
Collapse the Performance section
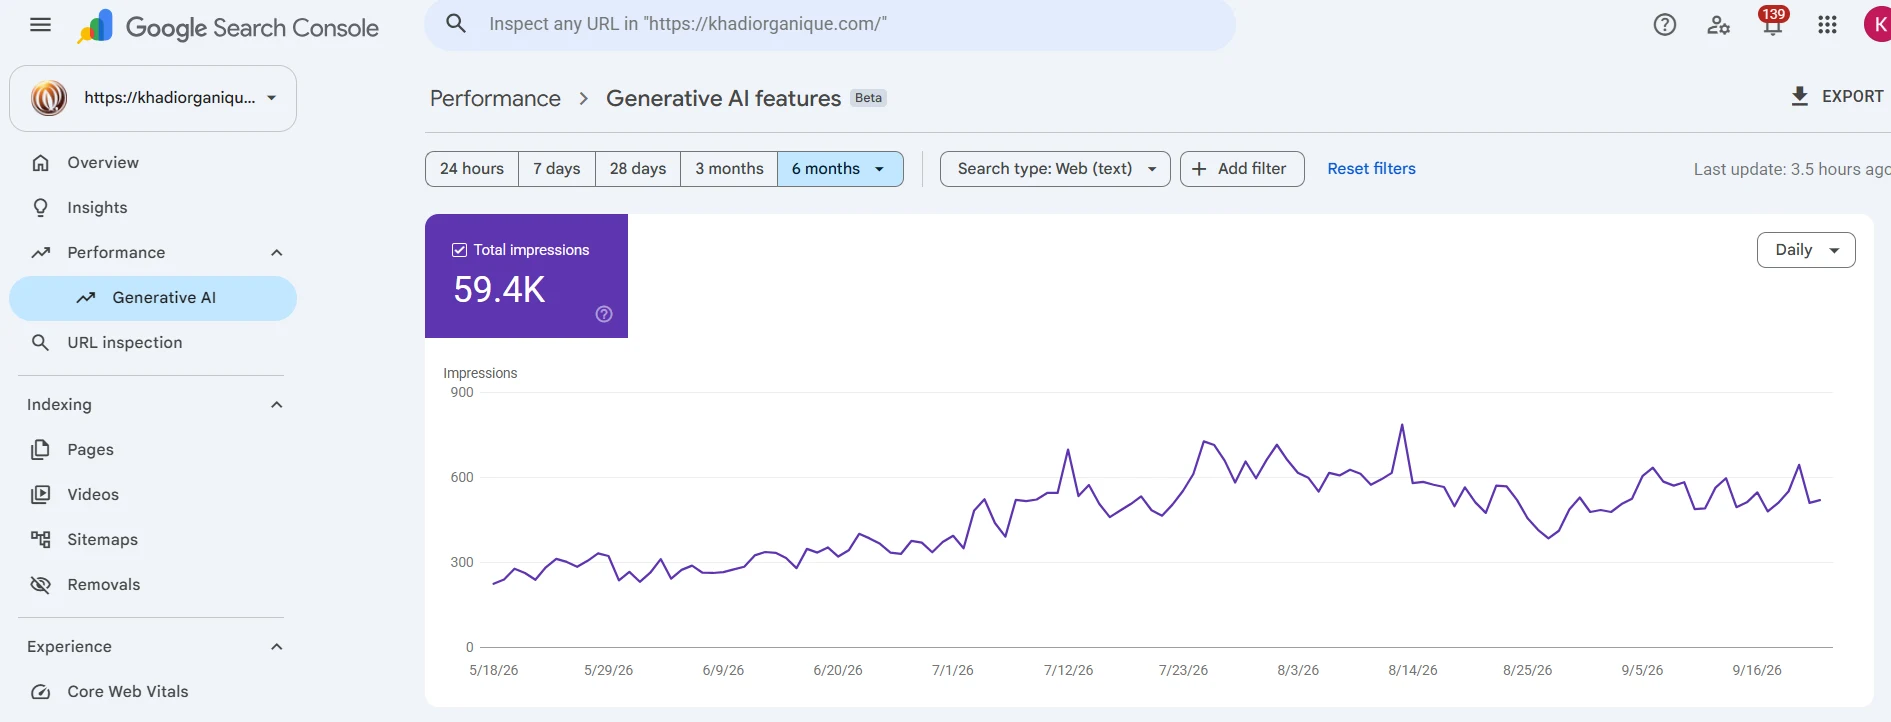click(x=277, y=253)
